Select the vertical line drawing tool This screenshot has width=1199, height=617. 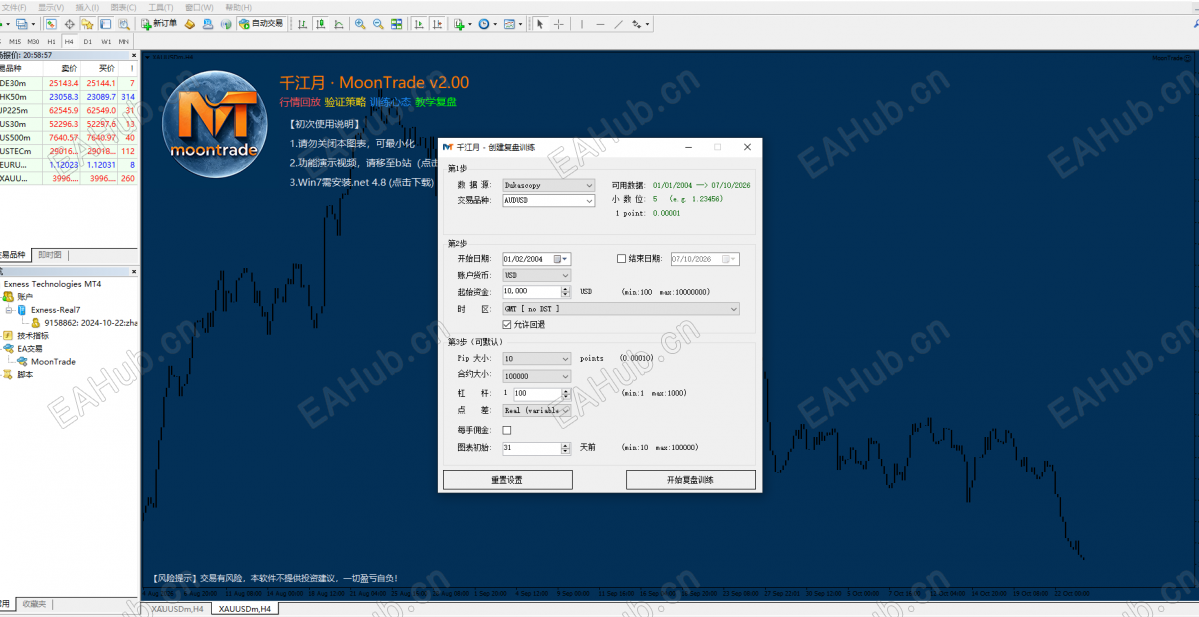582,24
